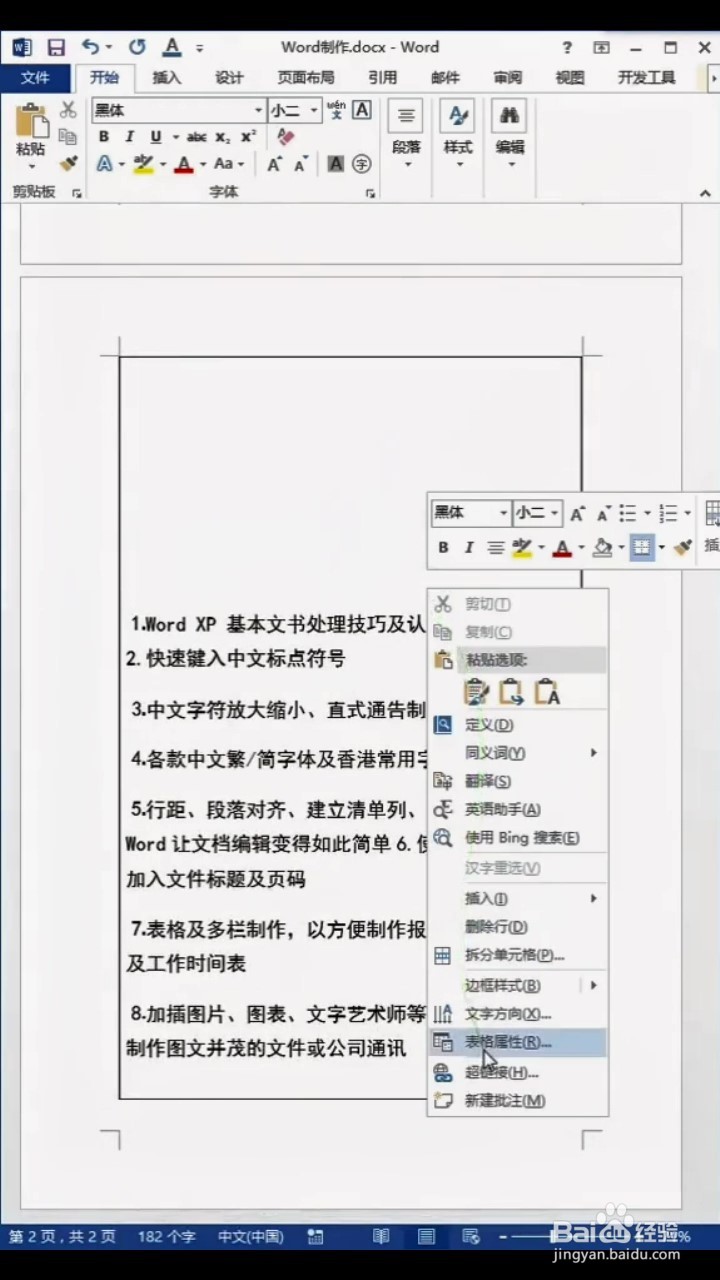720x1280 pixels.
Task: Expand the 段落 paragraph group
Action: (406, 136)
